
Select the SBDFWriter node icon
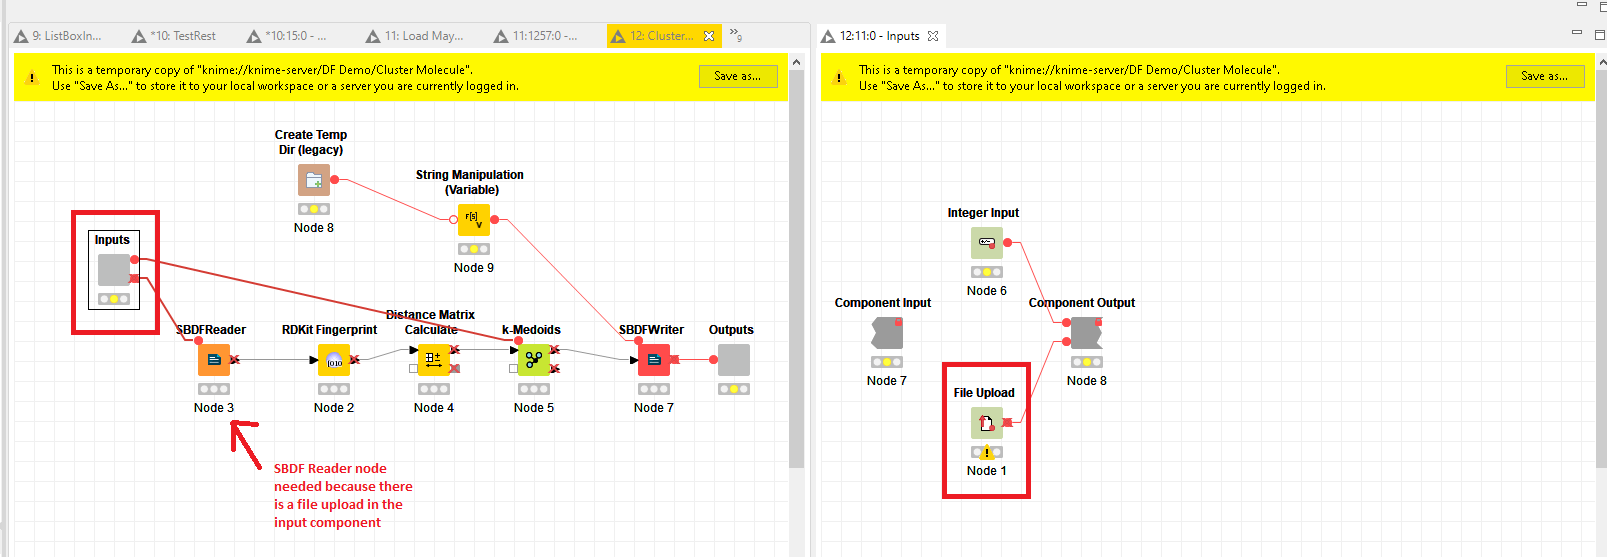point(654,360)
